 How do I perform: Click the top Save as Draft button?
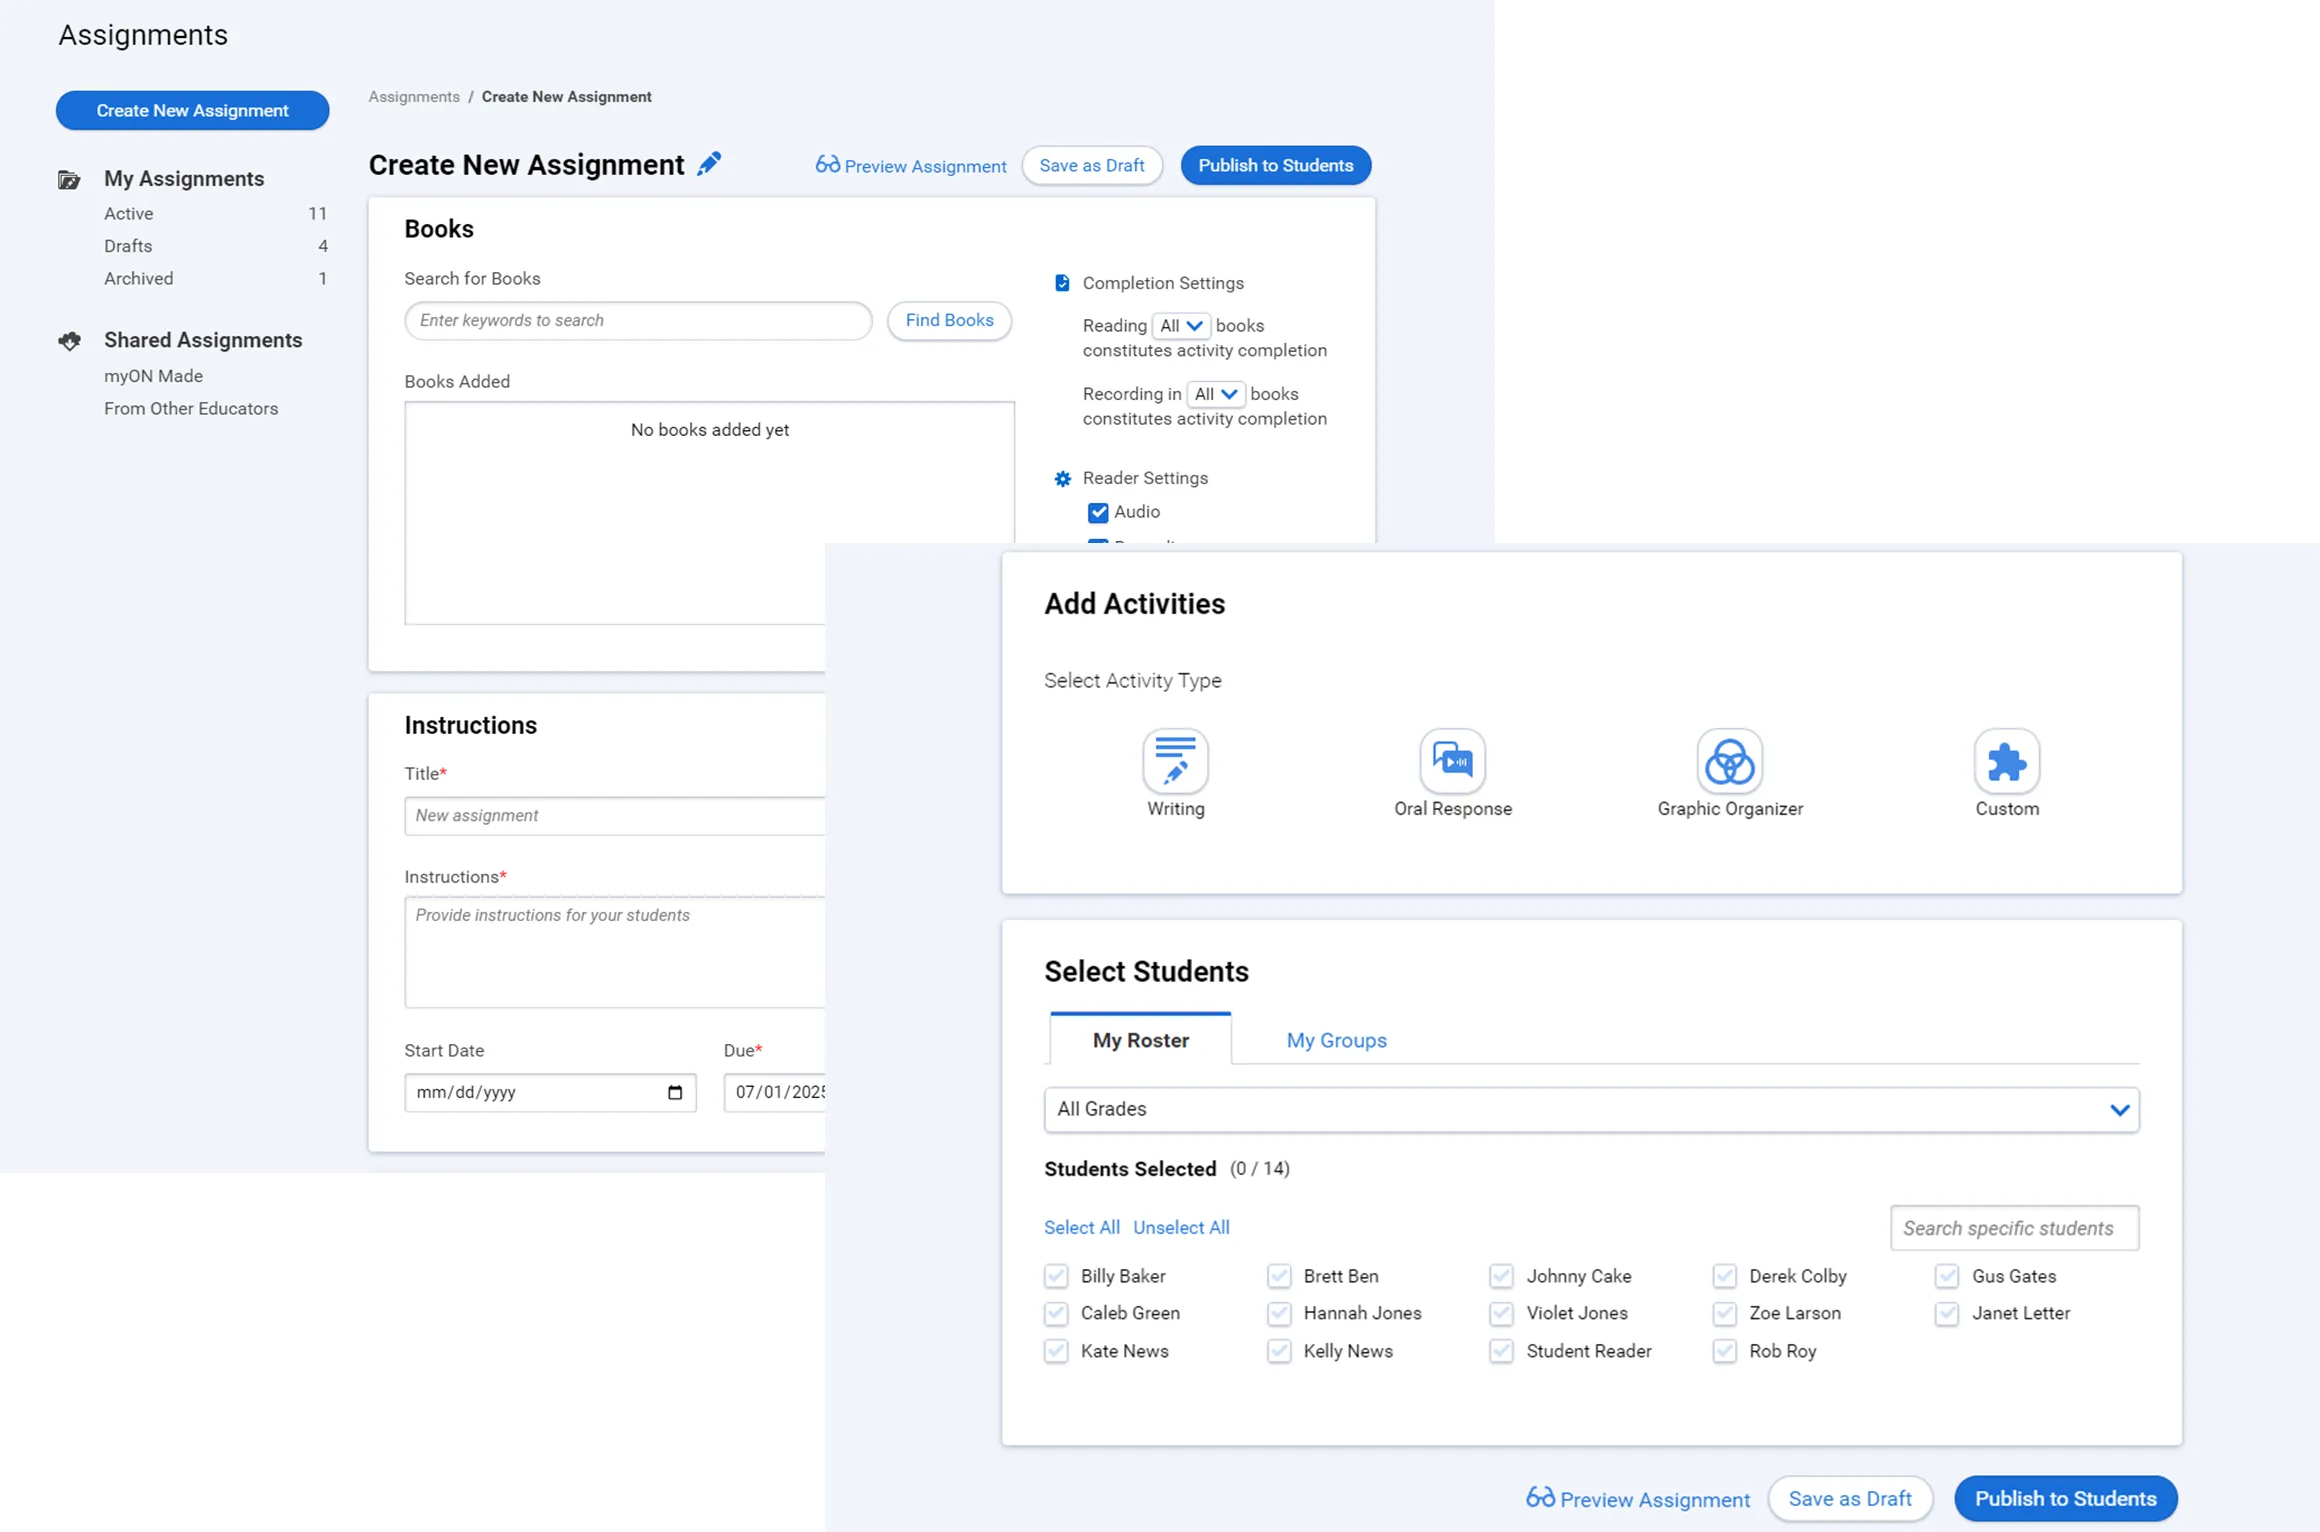coord(1091,165)
